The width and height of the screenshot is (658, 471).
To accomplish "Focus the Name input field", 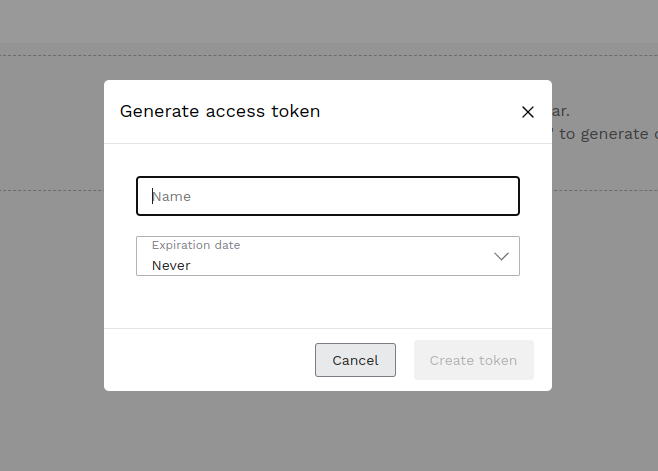I will (x=328, y=196).
